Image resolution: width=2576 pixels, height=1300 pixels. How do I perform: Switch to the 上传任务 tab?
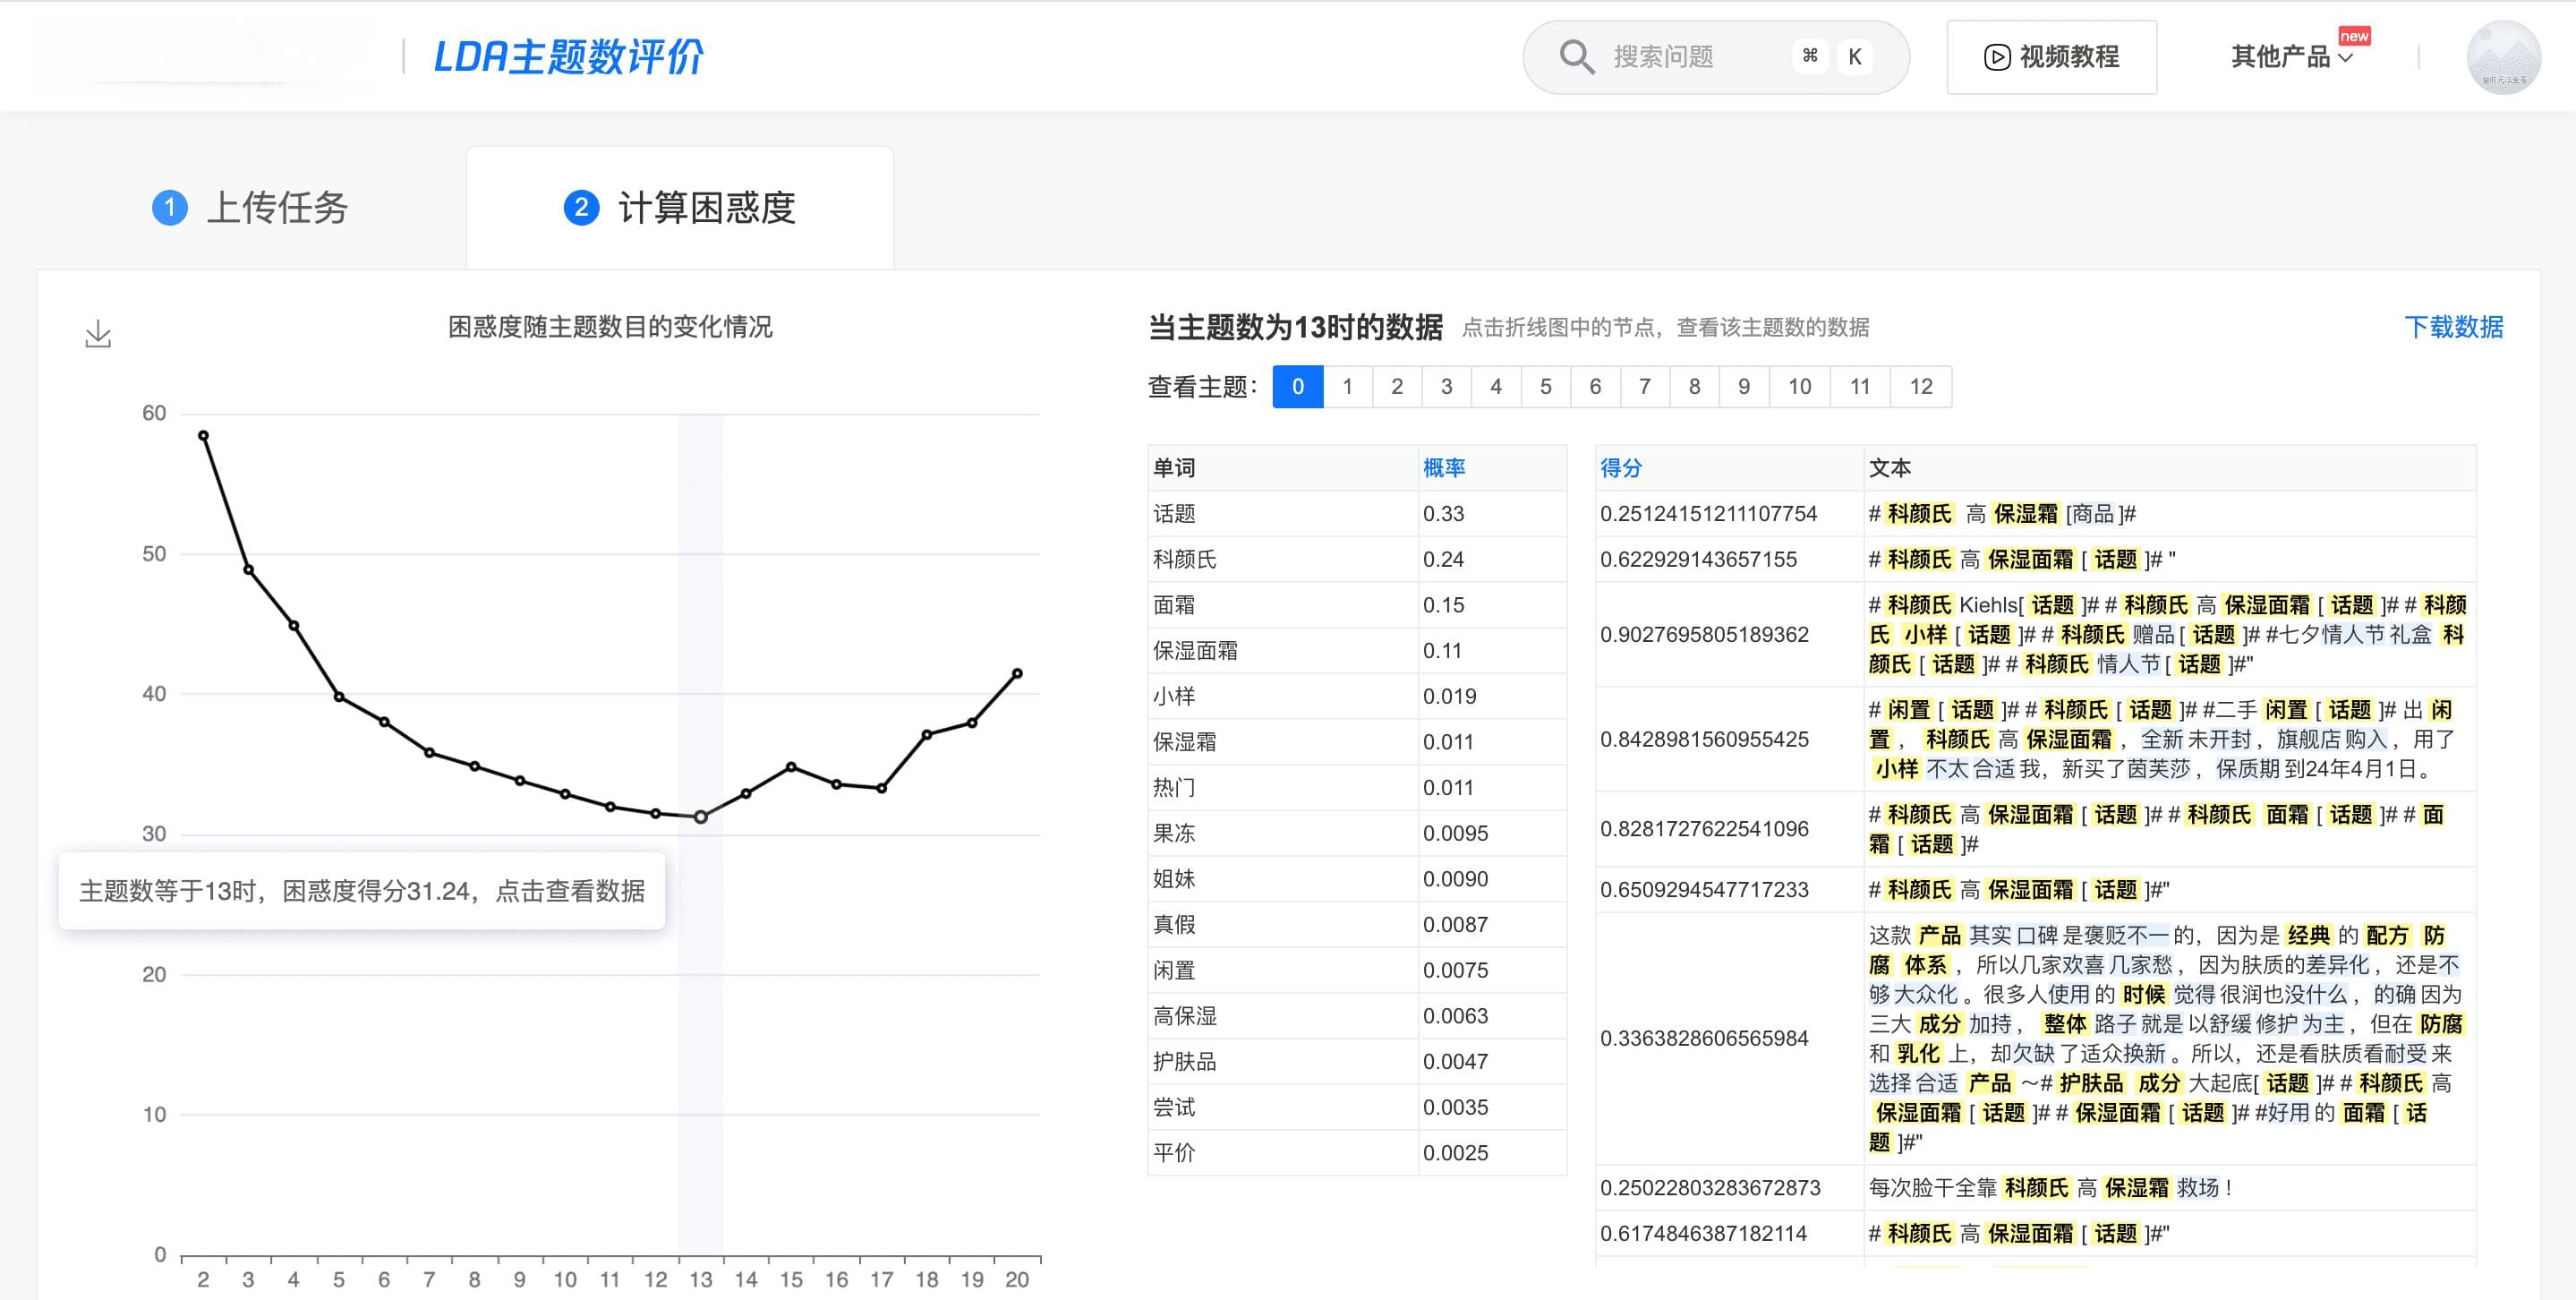250,208
